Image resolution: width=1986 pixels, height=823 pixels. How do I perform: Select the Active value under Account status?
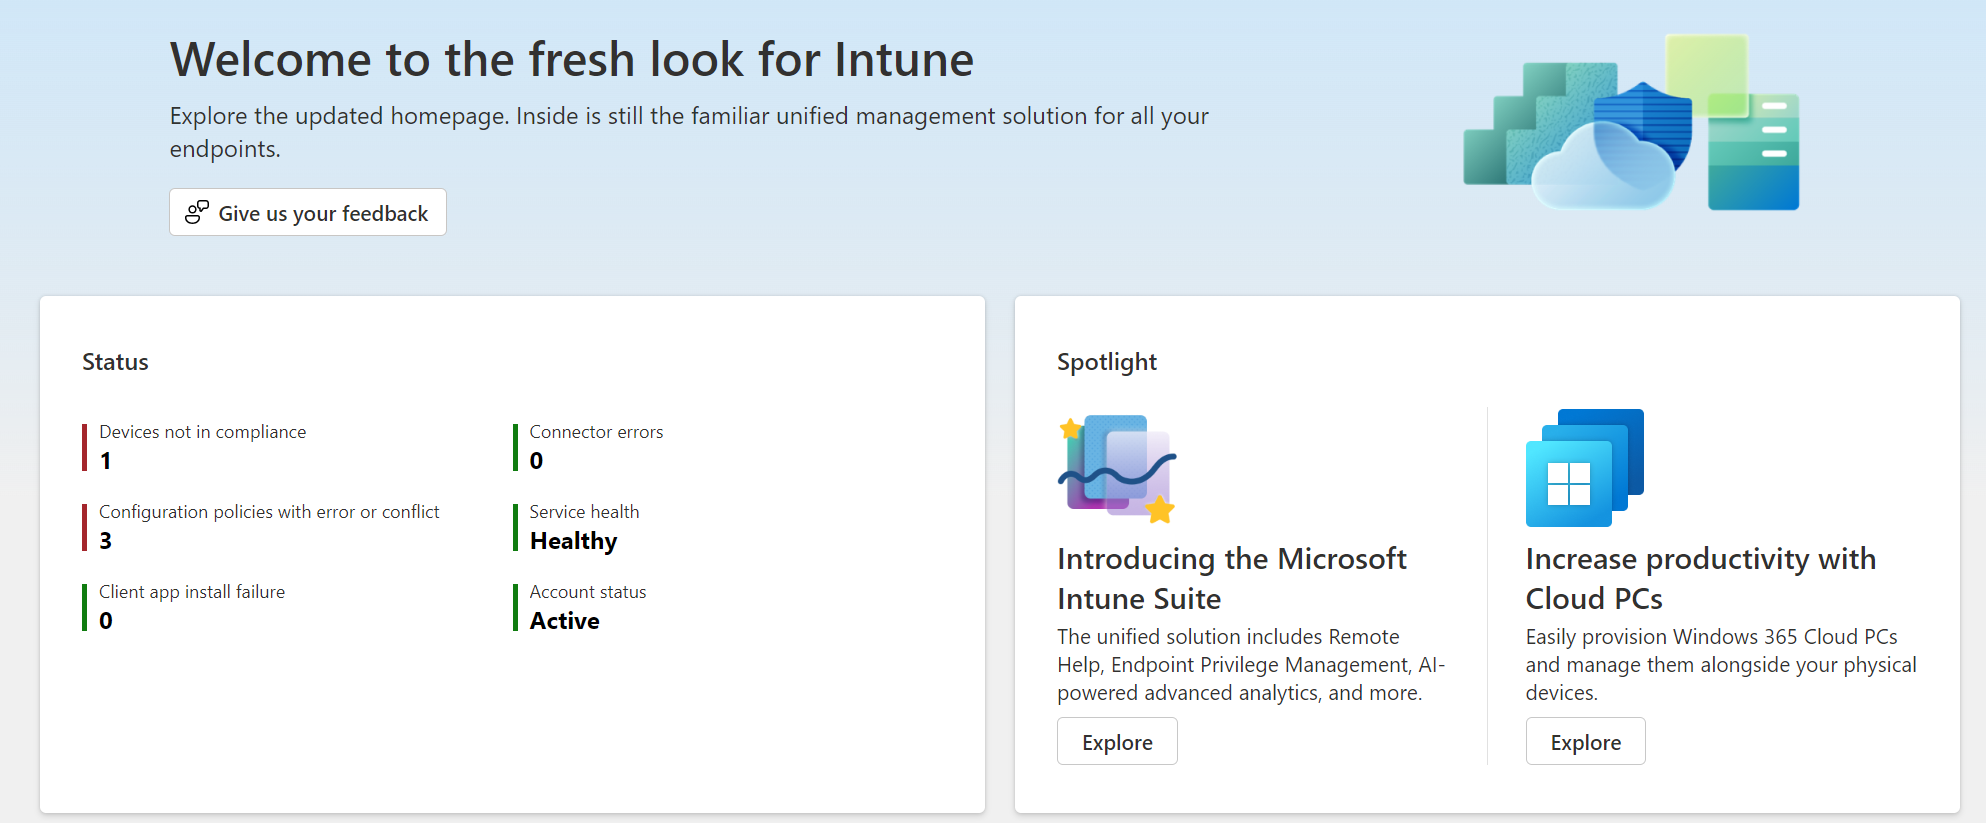click(x=565, y=621)
